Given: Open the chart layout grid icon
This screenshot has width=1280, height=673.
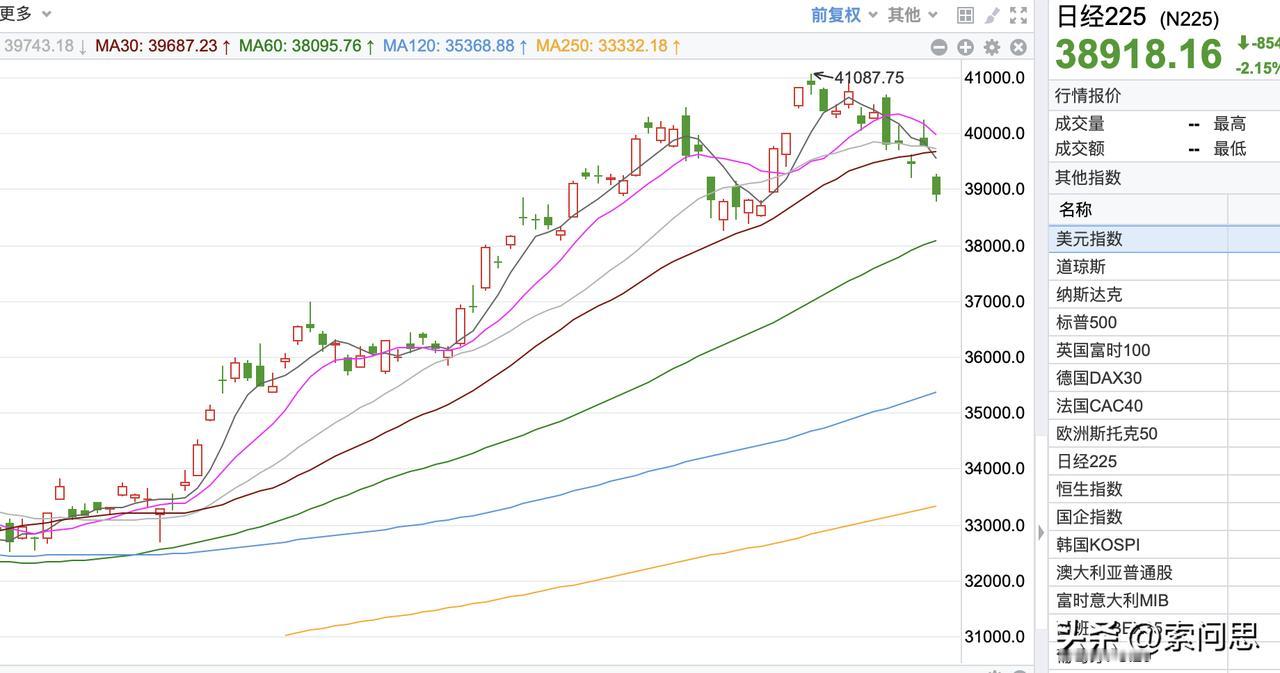Looking at the screenshot, I should [964, 14].
